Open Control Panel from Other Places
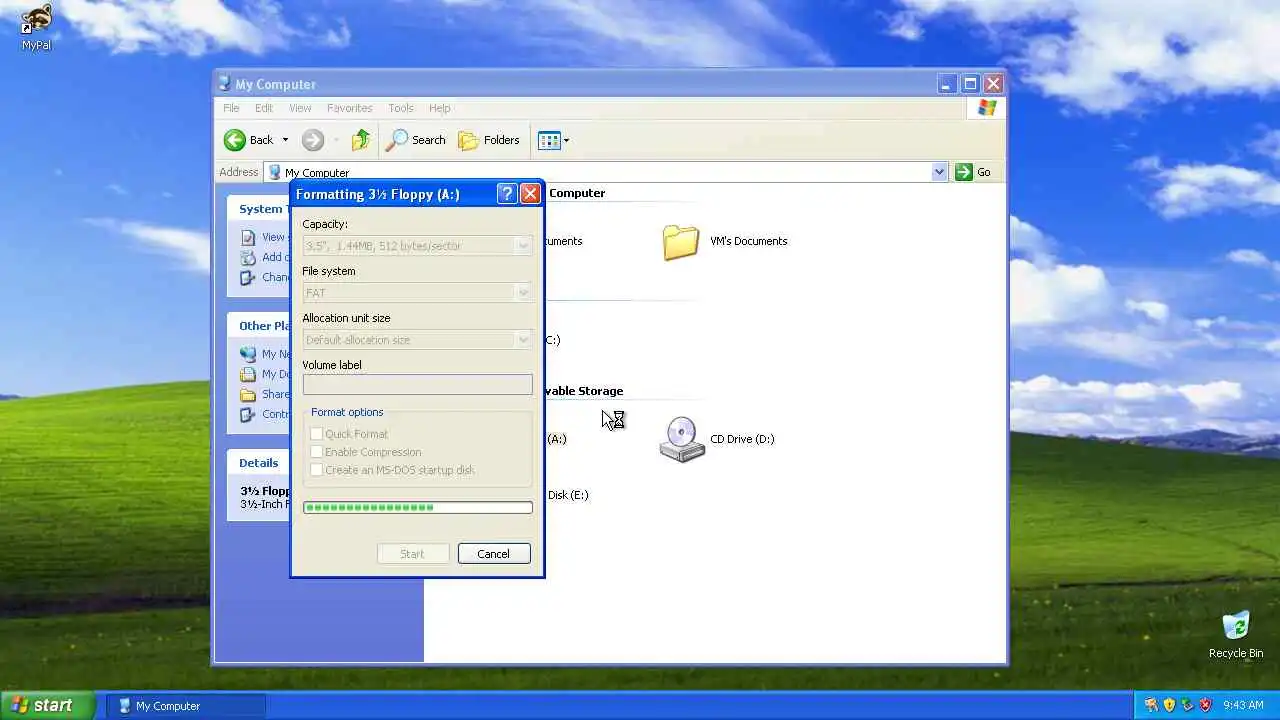The width and height of the screenshot is (1280, 720). [265, 414]
